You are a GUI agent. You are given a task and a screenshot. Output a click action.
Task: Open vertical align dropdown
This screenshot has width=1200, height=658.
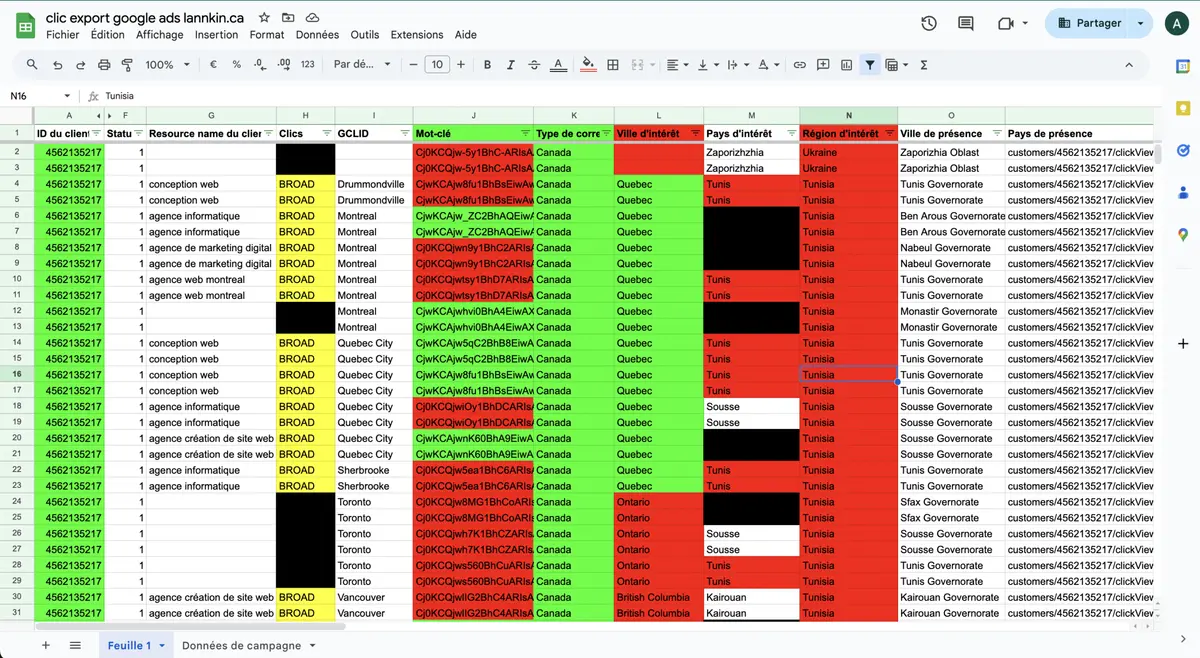[708, 65]
